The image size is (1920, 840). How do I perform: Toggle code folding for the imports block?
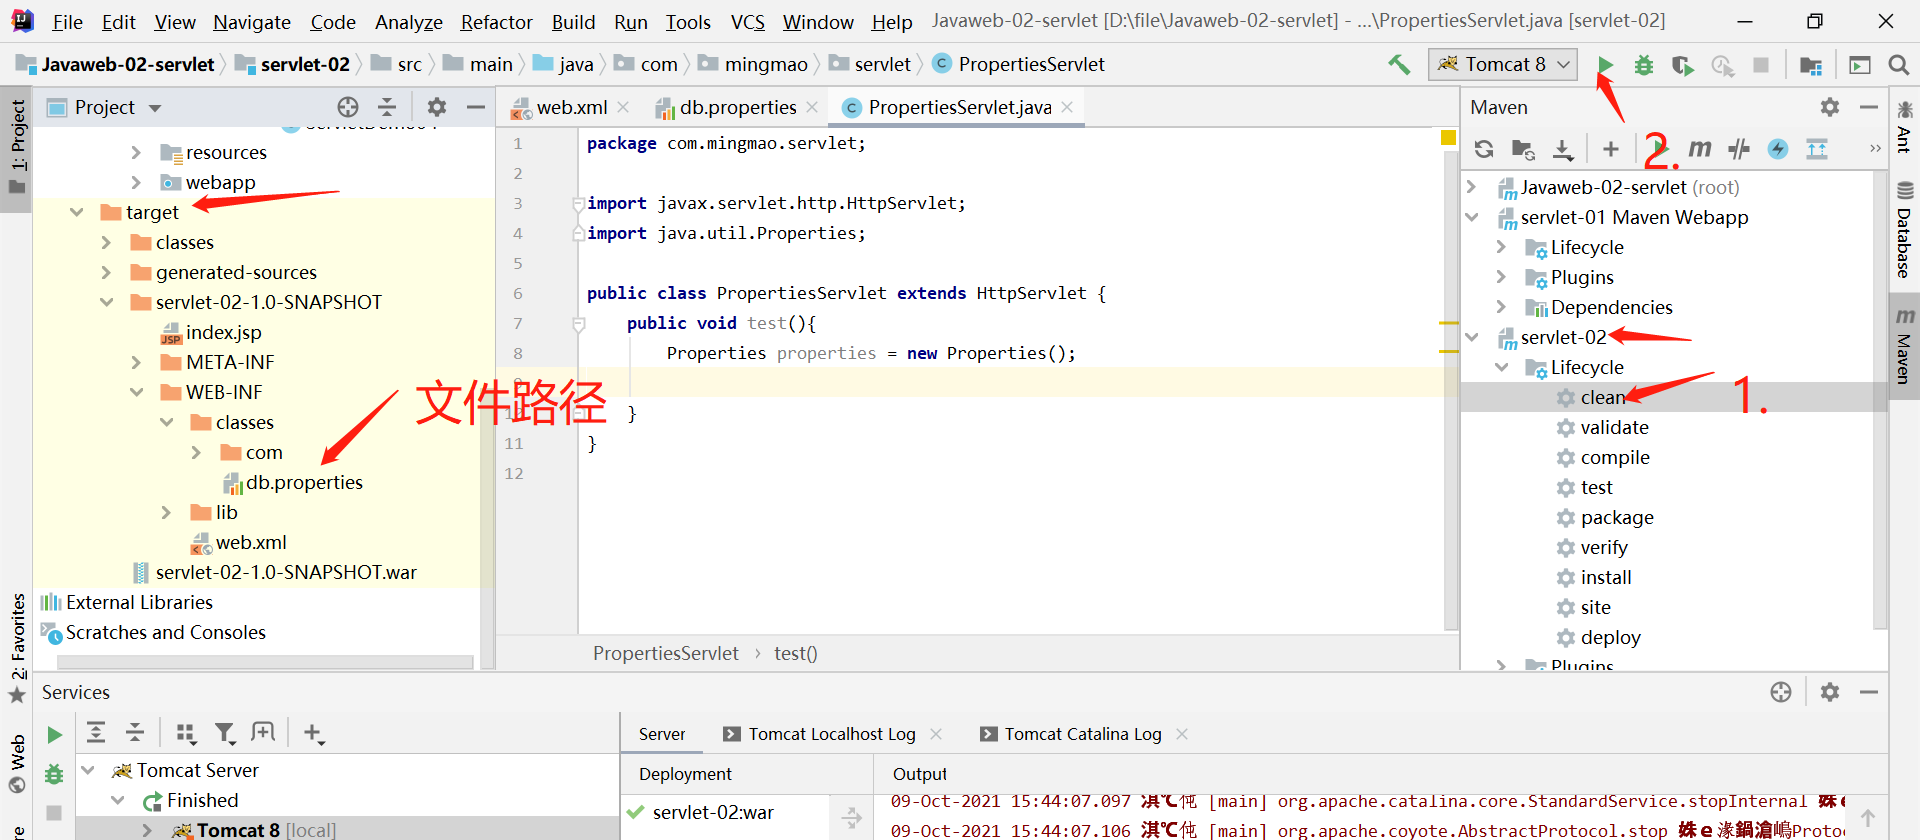pyautogui.click(x=578, y=204)
